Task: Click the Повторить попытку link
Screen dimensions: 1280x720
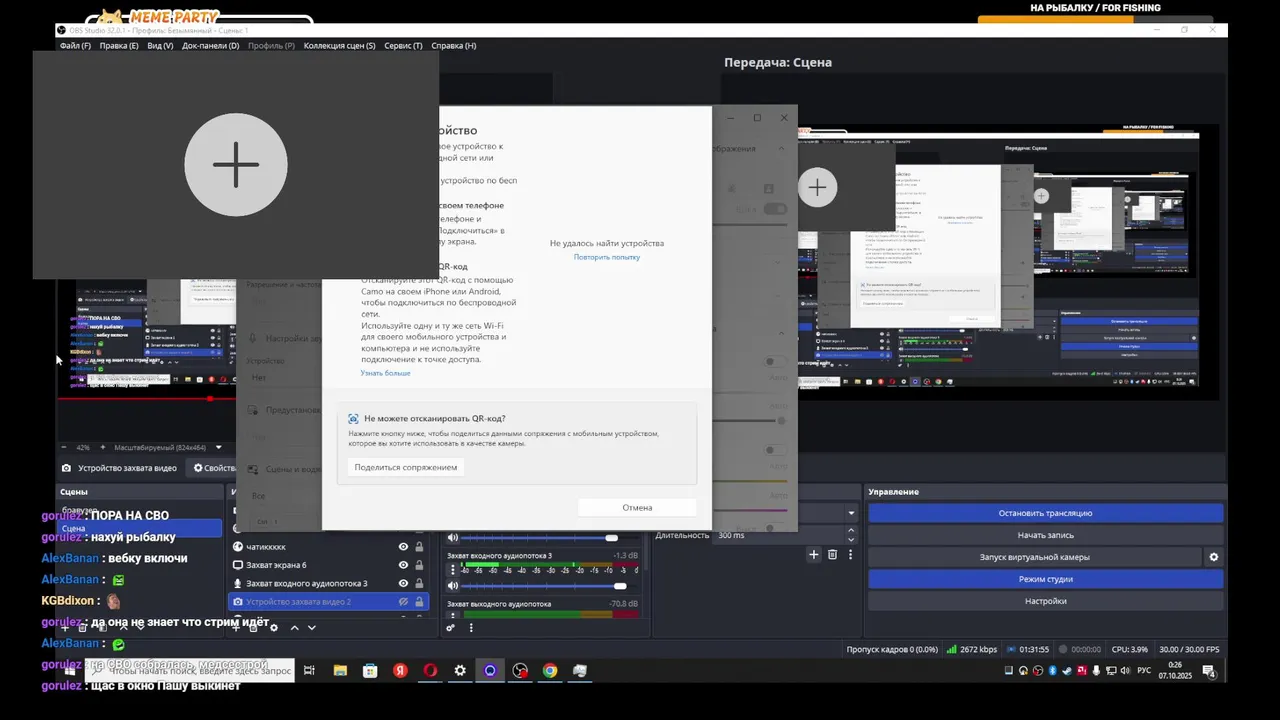Action: tap(607, 257)
